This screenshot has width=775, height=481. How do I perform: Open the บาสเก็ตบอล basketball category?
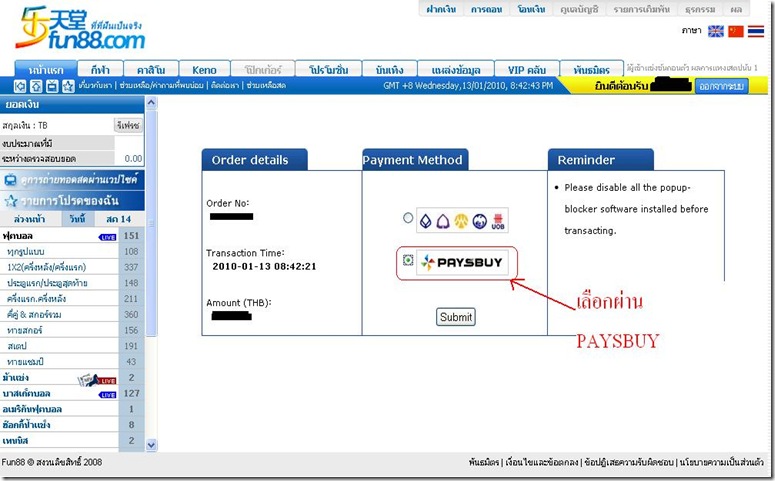click(27, 394)
